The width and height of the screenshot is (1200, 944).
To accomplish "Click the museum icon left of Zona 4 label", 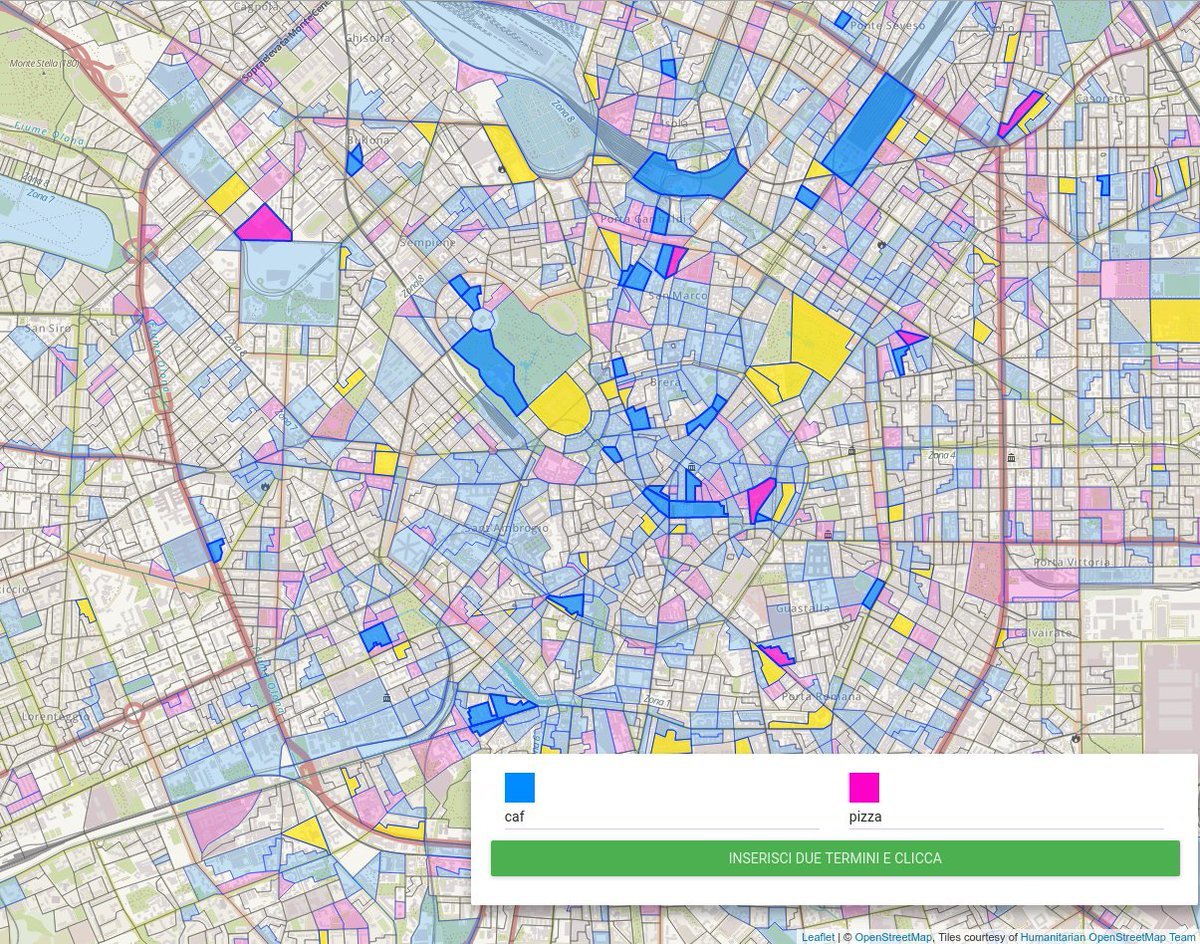I will click(x=851, y=451).
